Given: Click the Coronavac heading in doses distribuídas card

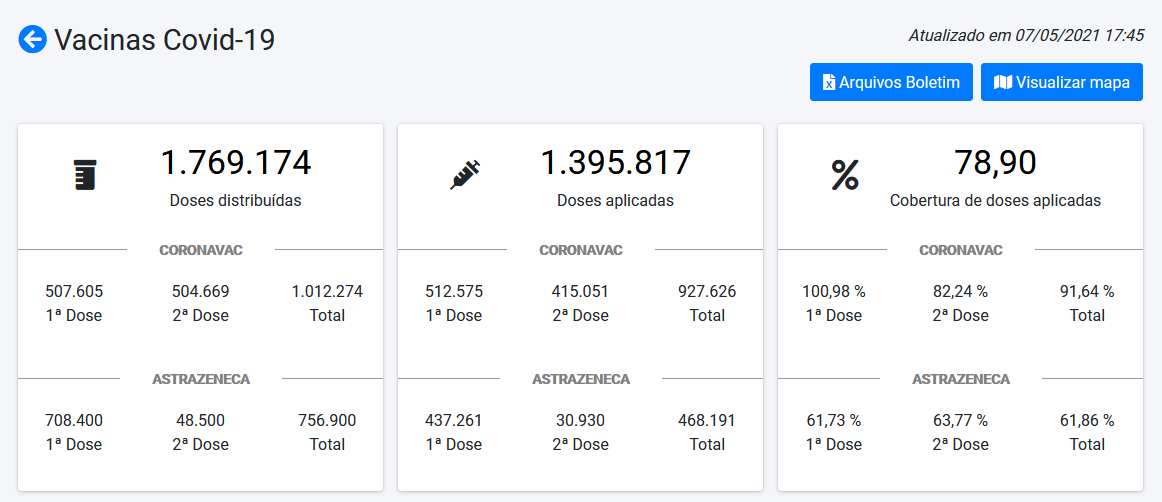Looking at the screenshot, I should [x=200, y=250].
